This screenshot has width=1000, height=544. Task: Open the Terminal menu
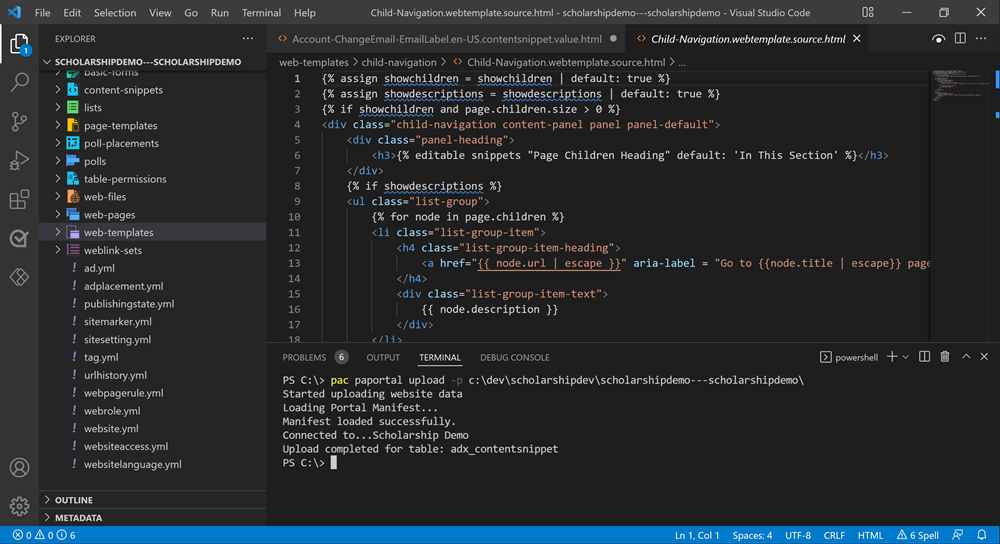coord(261,13)
